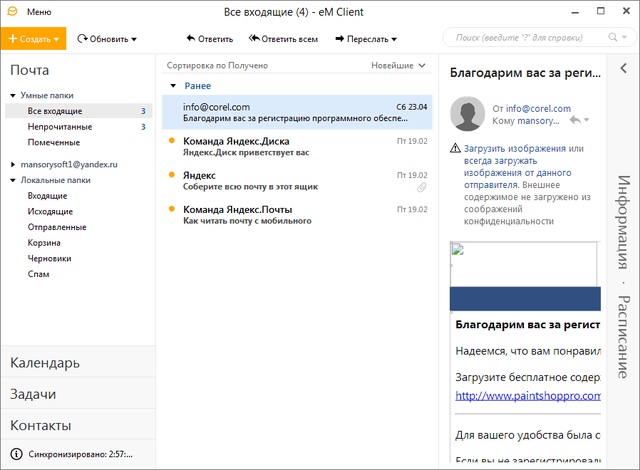Expand the mansorysoft1@yandex.ru account folder
The image size is (640, 470).
pos(12,163)
